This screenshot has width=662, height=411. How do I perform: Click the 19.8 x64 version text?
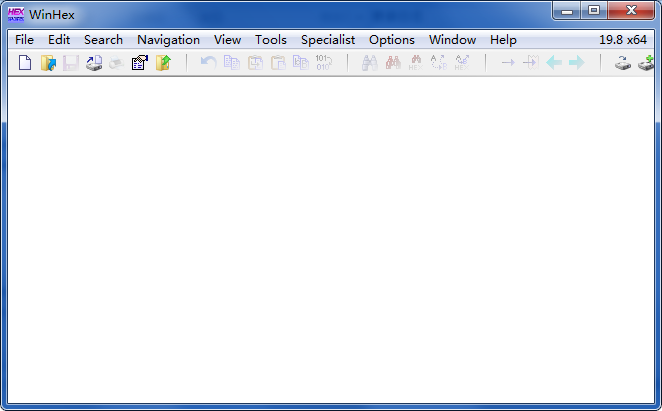point(623,40)
